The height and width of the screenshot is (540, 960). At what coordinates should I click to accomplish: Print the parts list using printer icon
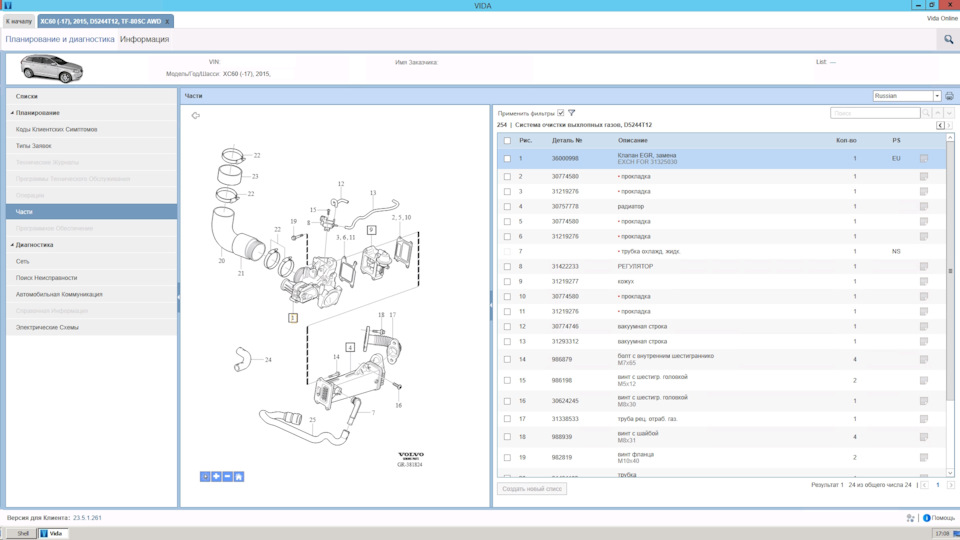[949, 96]
